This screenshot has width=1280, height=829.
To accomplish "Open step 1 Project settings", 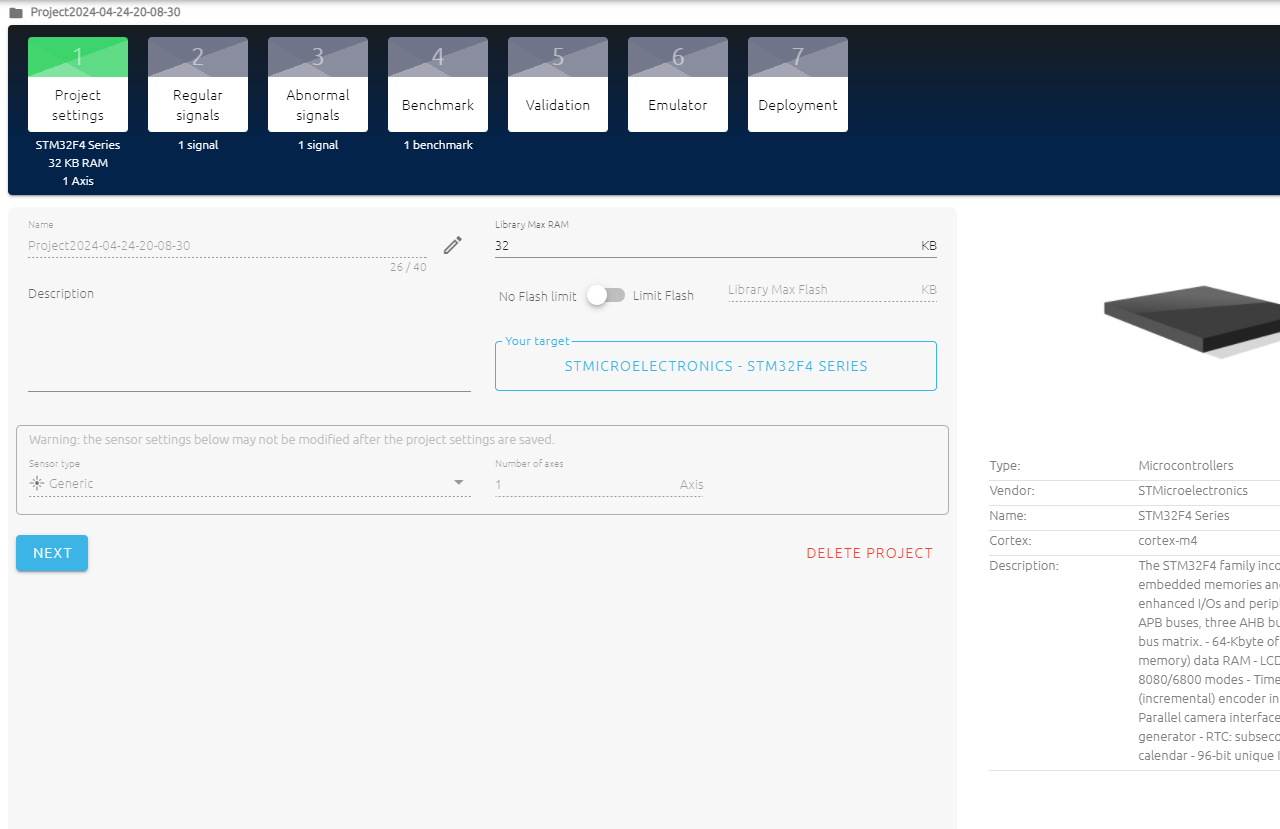I will pyautogui.click(x=78, y=84).
